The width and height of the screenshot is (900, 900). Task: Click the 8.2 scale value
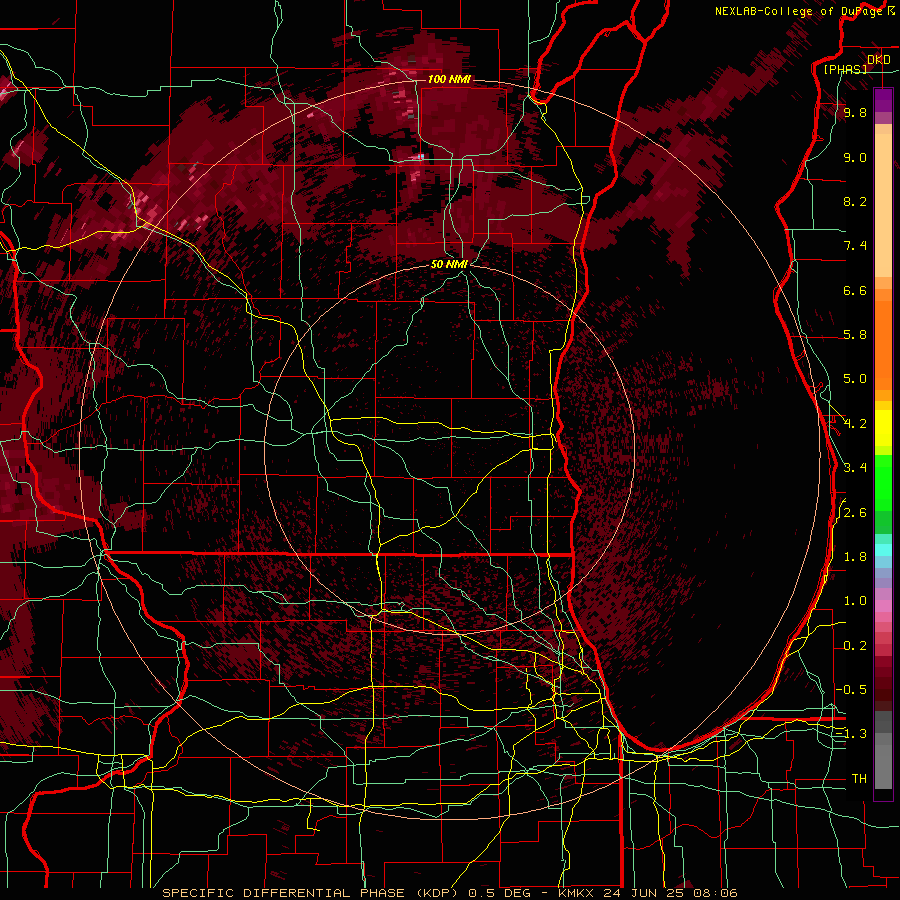(855, 202)
